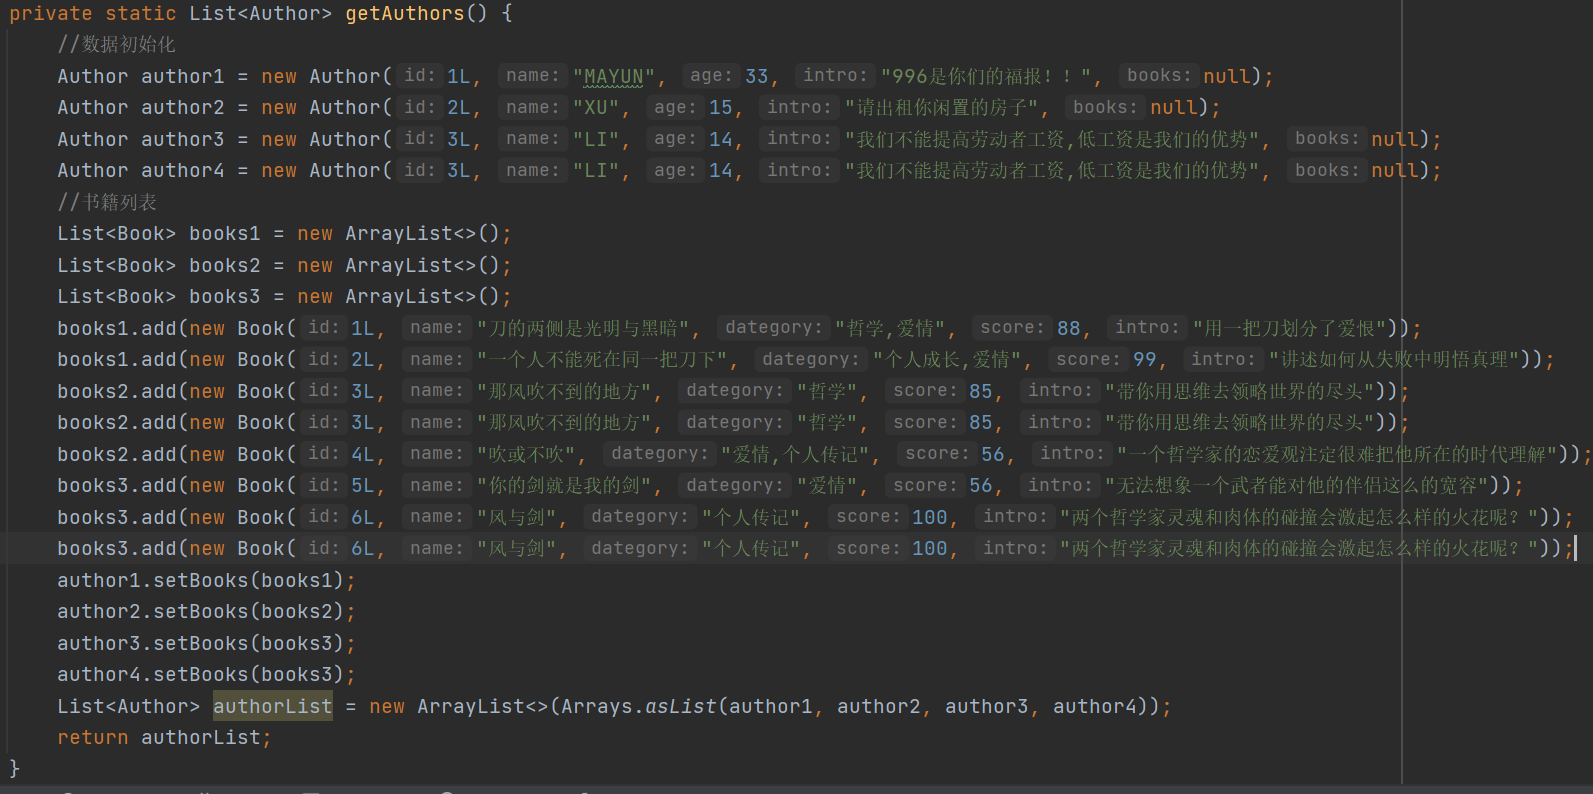
Task: Click the book id value 4L
Action: tap(363, 455)
